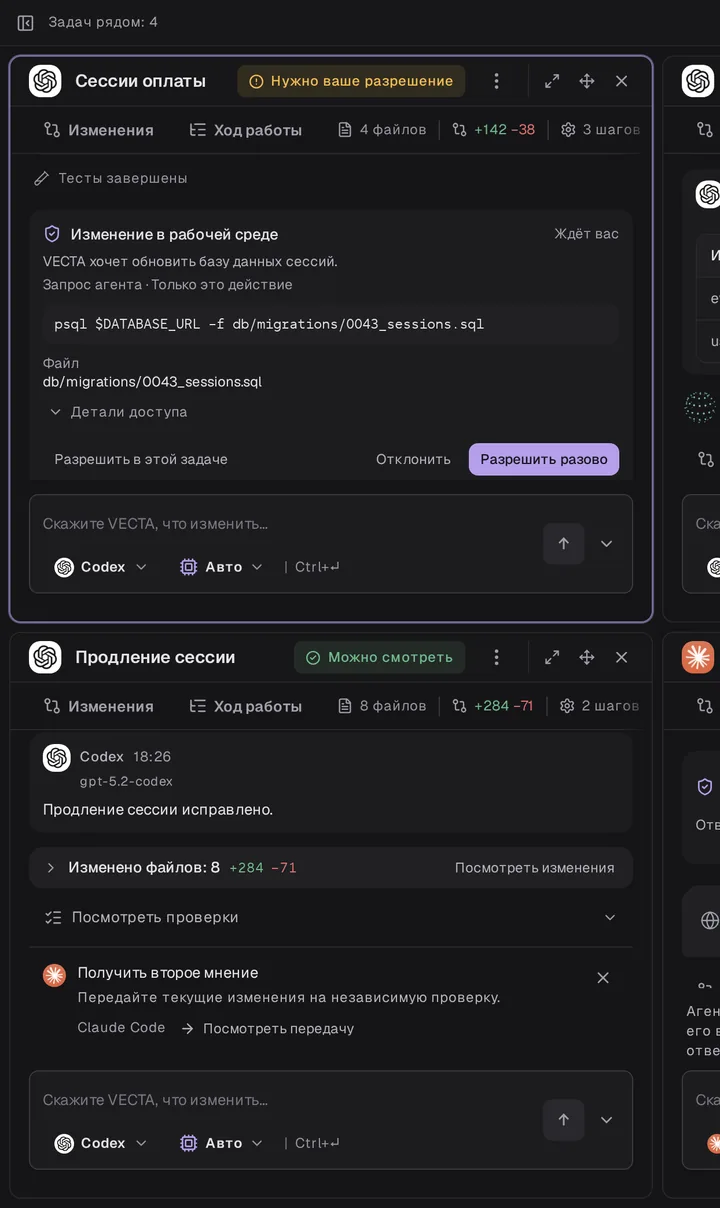Expand the Сессии оплаты card to fullscreen
720x1208 pixels.
pos(552,81)
